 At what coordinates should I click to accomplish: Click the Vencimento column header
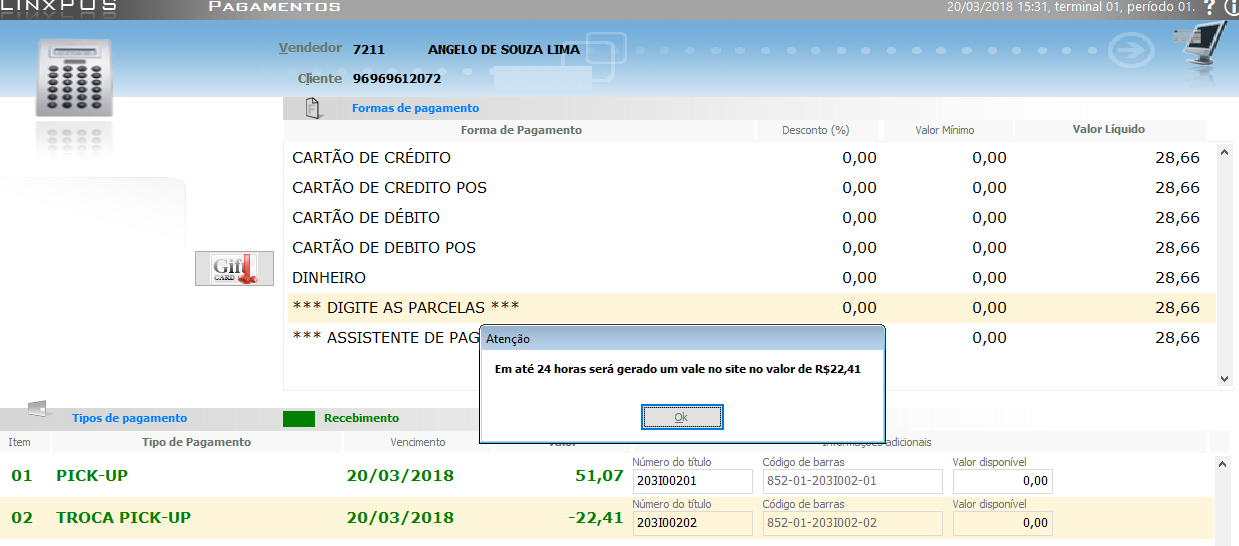[x=418, y=442]
